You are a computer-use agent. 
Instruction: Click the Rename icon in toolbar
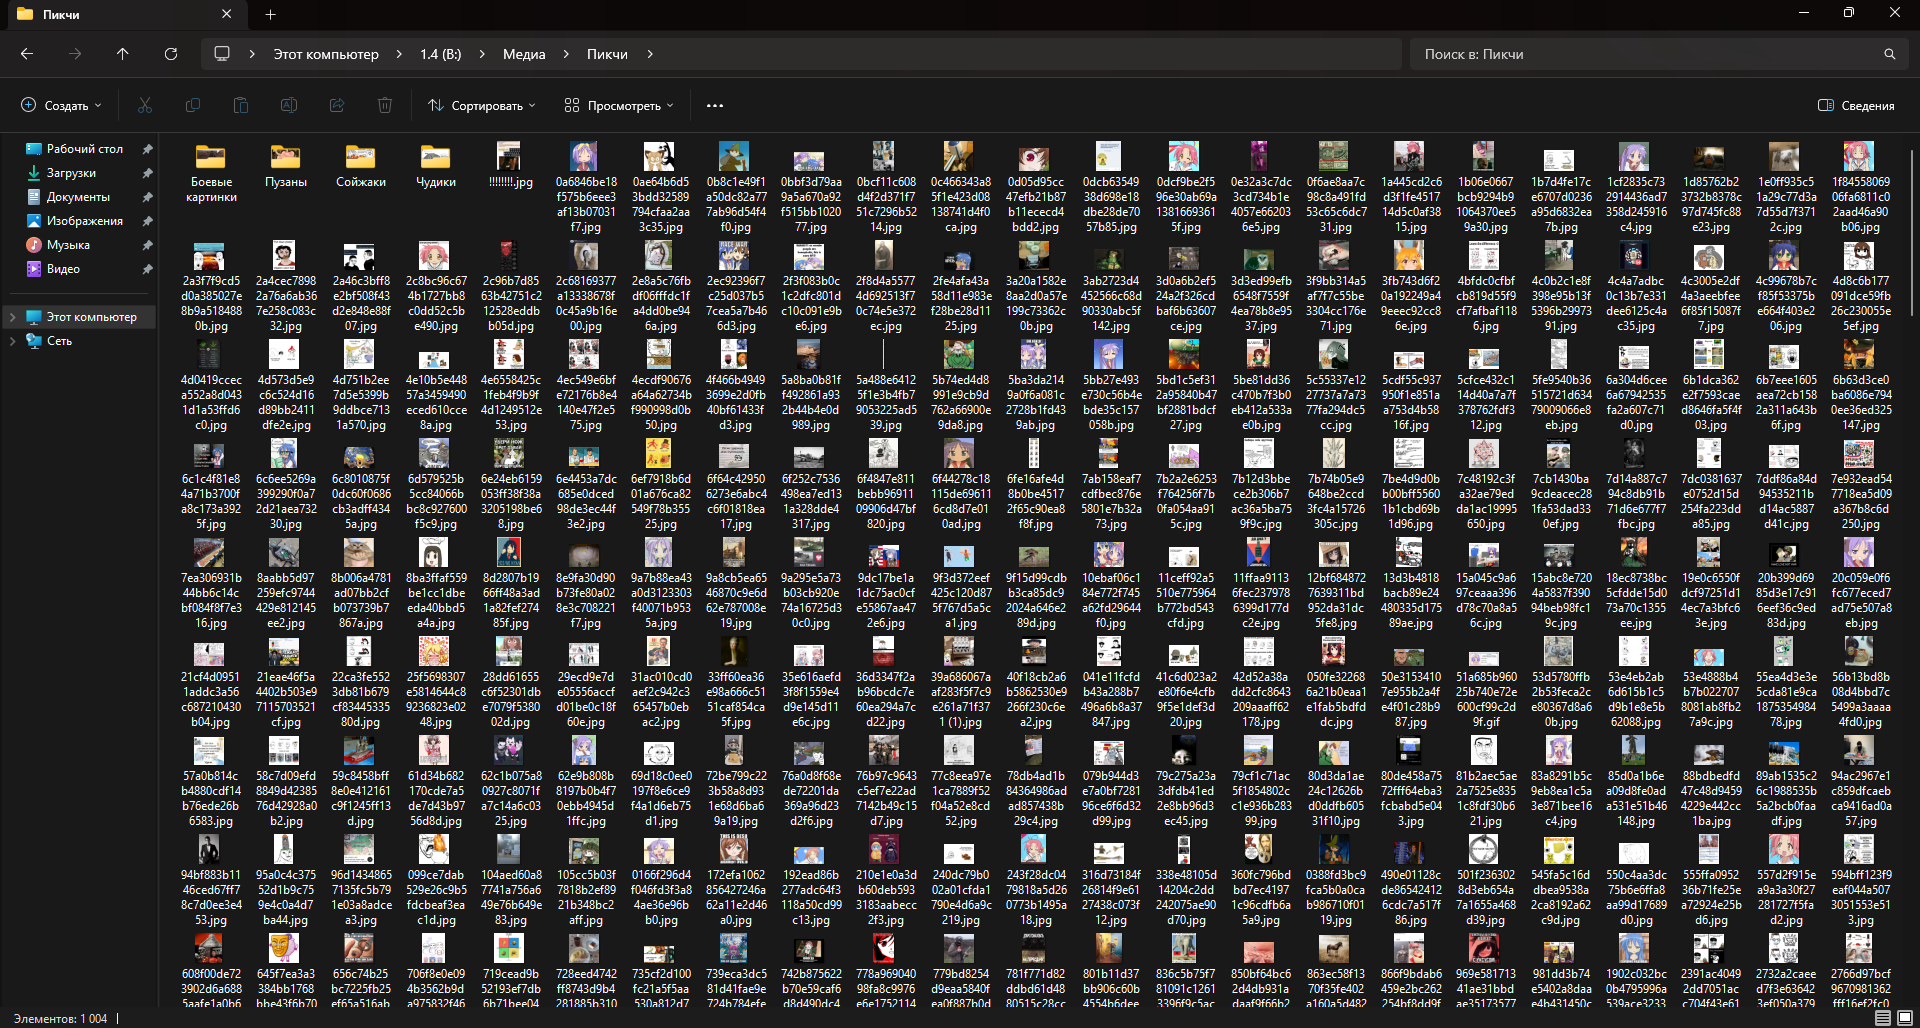(x=289, y=105)
